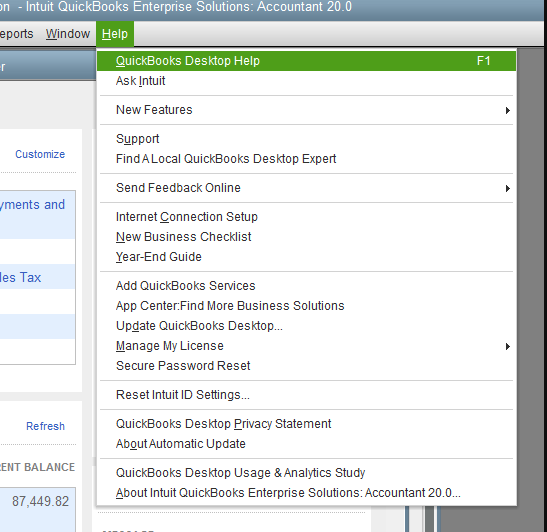The width and height of the screenshot is (547, 532).
Task: Expand the New Features submenu arrow
Action: (x=508, y=110)
